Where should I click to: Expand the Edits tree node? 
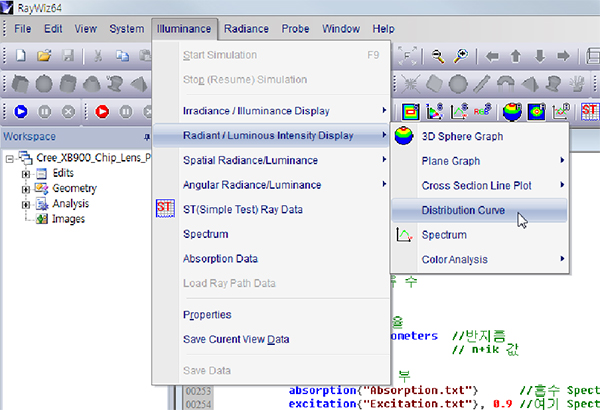pos(26,175)
